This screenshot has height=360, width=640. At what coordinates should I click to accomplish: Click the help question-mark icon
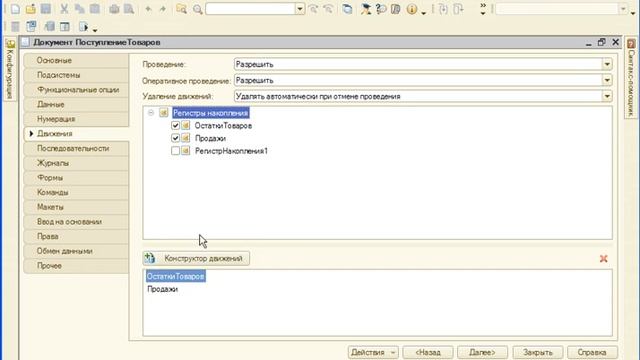coord(381,9)
